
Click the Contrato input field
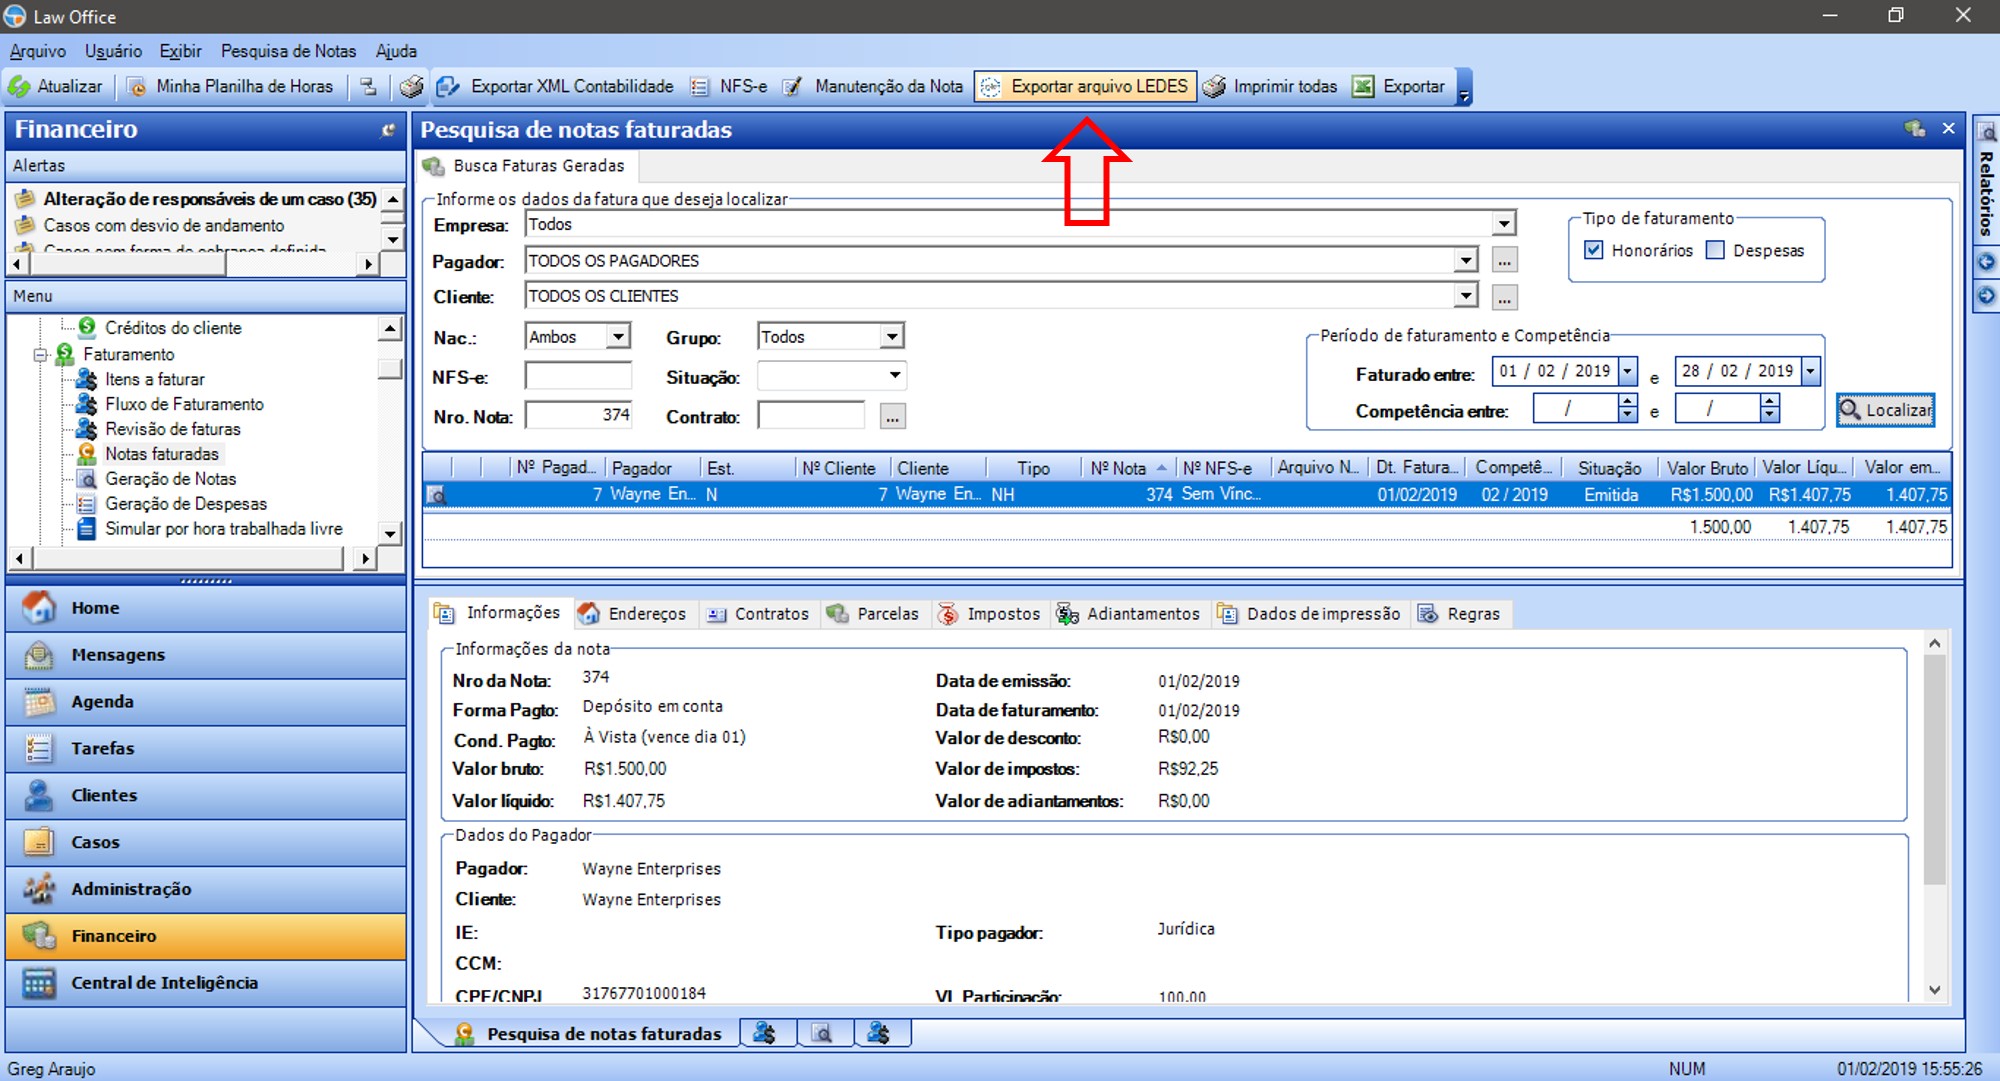tap(811, 415)
